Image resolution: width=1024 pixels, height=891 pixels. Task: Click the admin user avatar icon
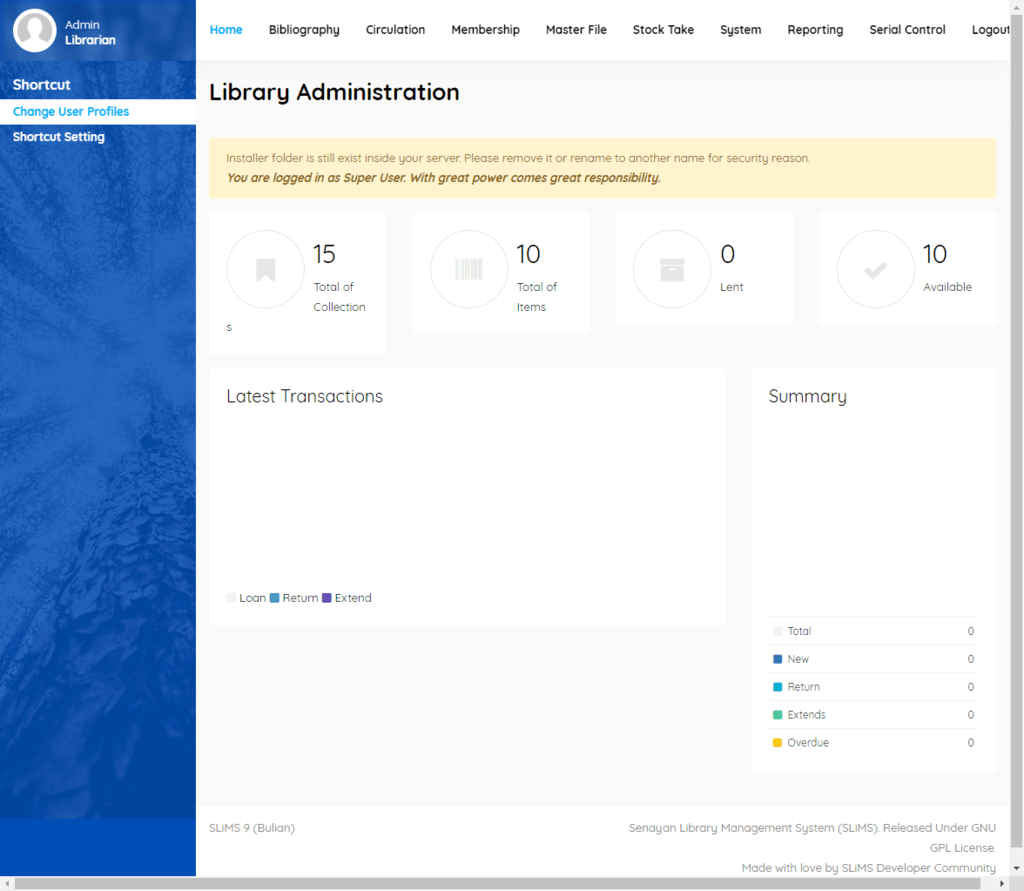point(34,31)
